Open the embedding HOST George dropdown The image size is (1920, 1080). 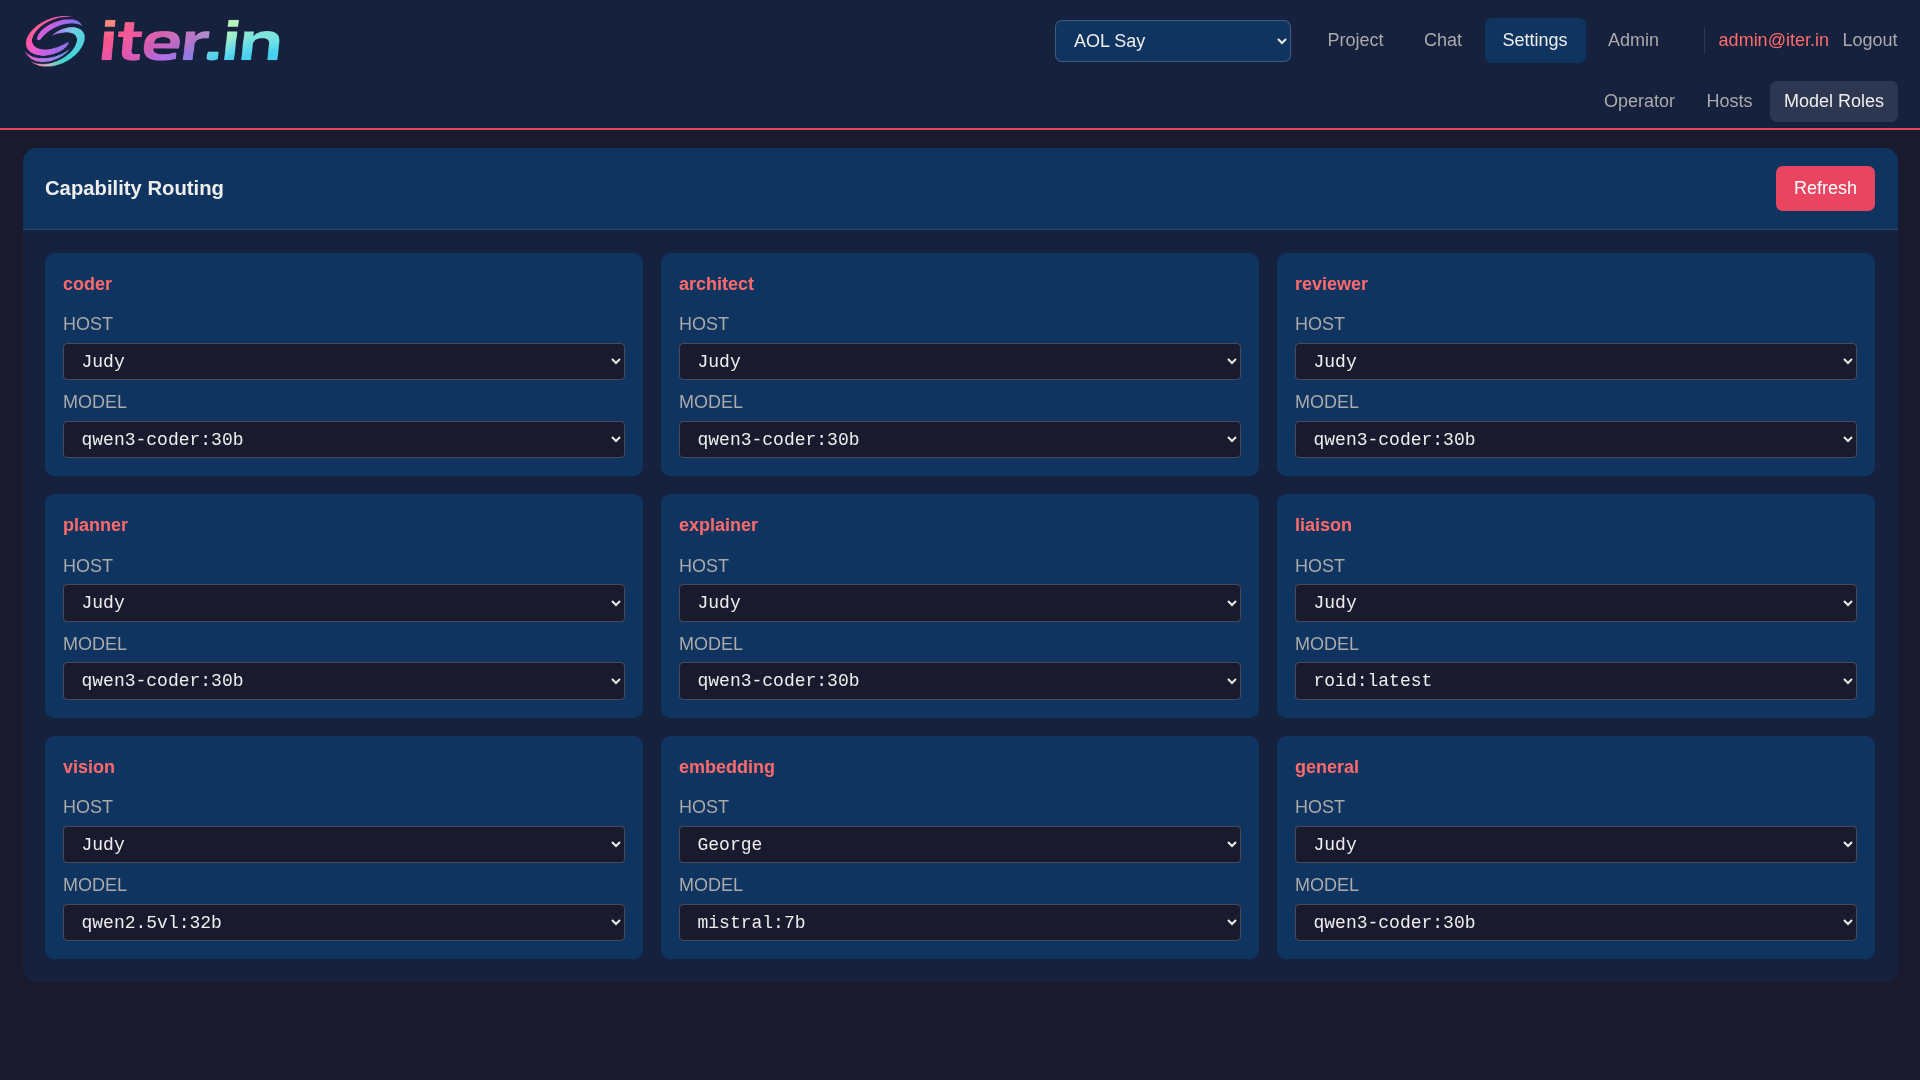pos(959,845)
